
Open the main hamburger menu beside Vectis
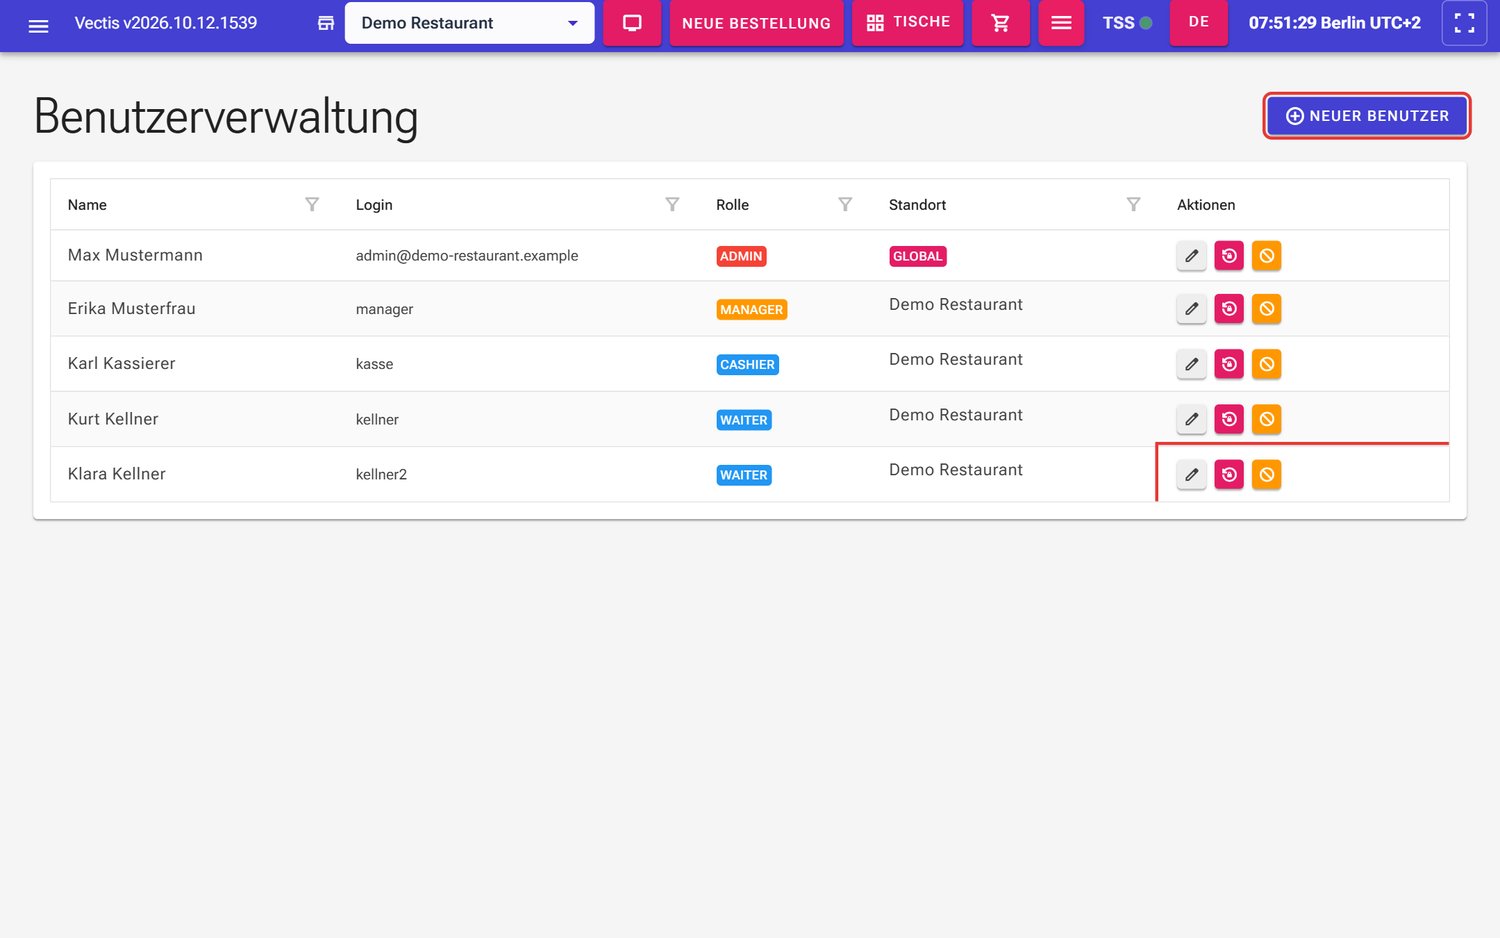(38, 24)
